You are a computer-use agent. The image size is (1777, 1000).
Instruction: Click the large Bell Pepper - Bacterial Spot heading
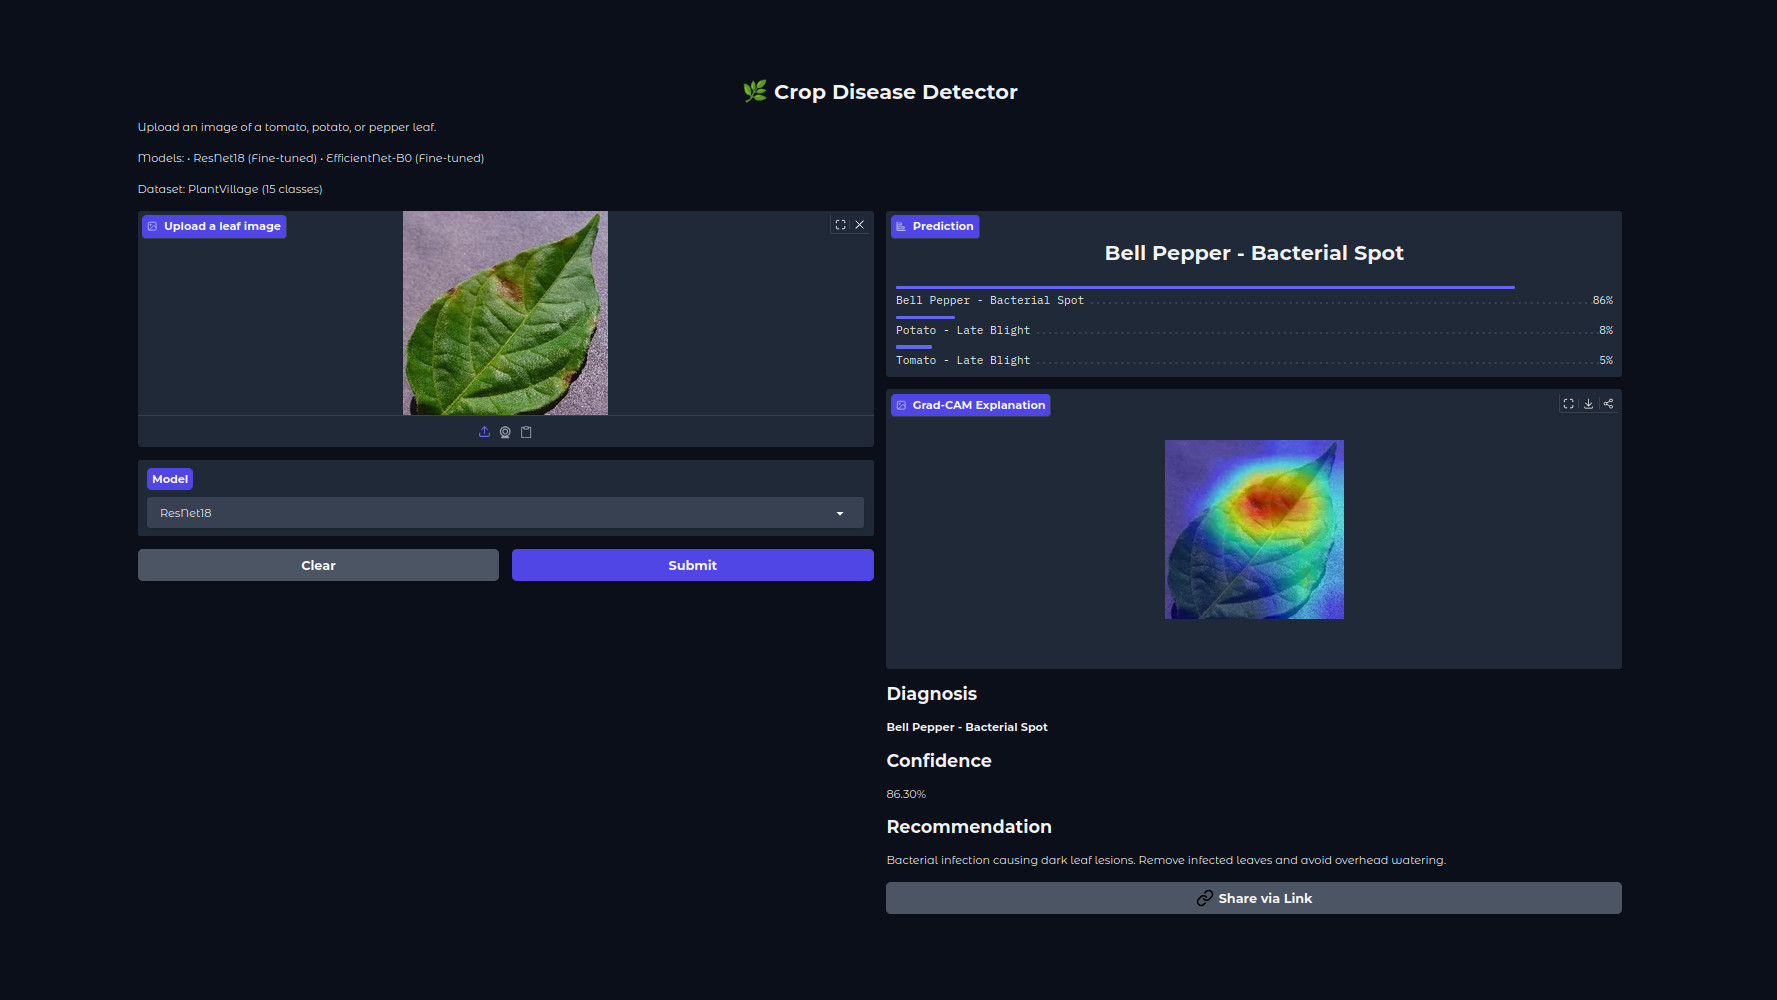click(x=1254, y=253)
